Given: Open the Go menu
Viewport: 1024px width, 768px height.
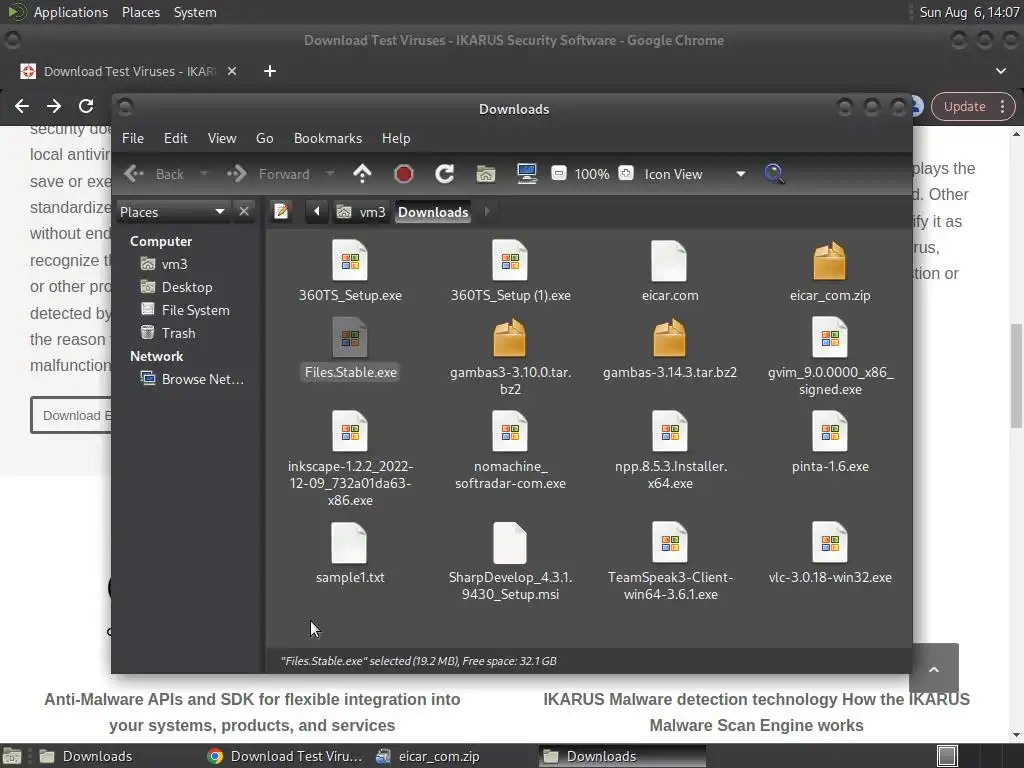Looking at the screenshot, I should pos(264,138).
